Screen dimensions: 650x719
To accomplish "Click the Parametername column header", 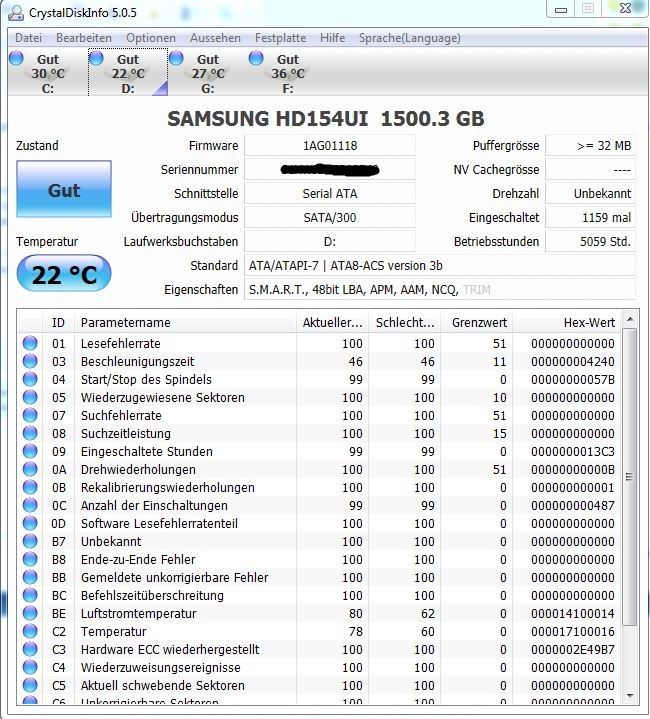I will 185,322.
